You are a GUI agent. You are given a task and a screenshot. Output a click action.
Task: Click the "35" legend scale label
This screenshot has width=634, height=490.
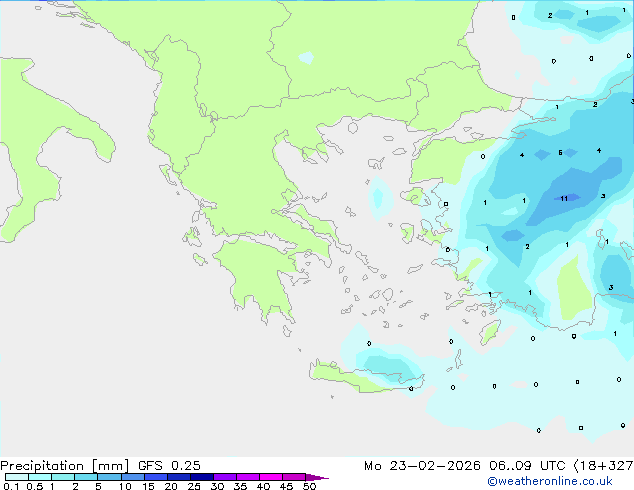pyautogui.click(x=240, y=486)
